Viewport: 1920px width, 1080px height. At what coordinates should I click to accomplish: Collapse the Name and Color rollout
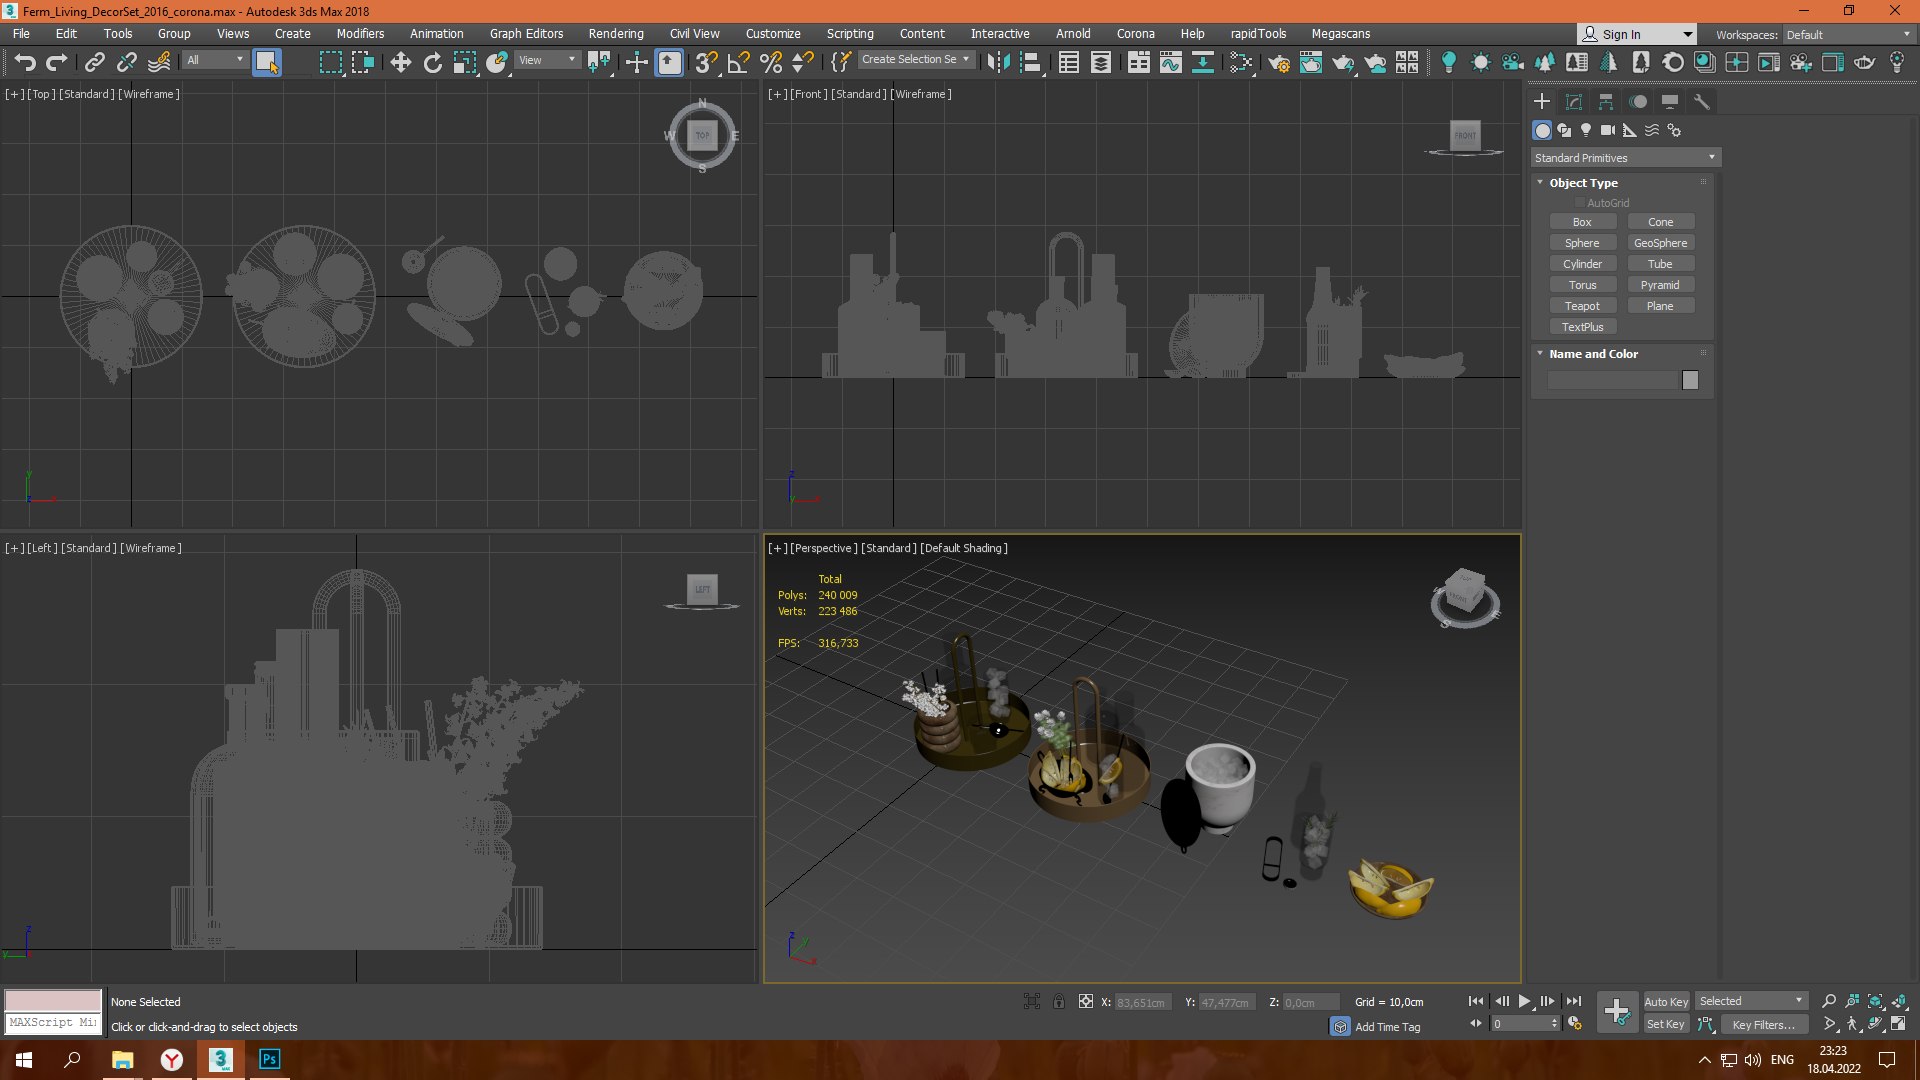click(x=1540, y=354)
